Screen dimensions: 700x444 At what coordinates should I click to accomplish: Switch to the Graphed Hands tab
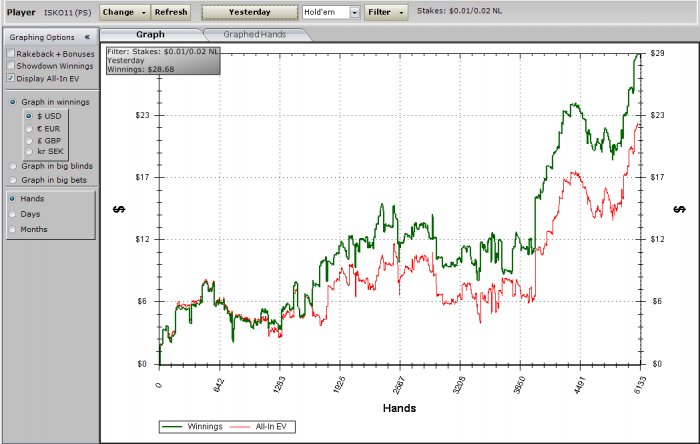[254, 34]
